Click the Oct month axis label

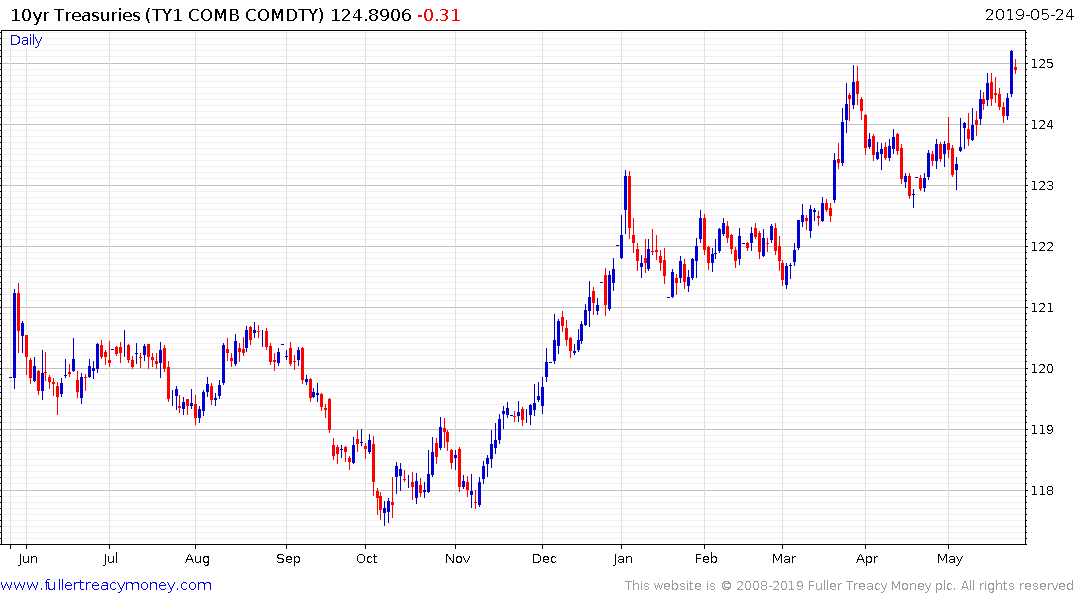click(x=367, y=558)
